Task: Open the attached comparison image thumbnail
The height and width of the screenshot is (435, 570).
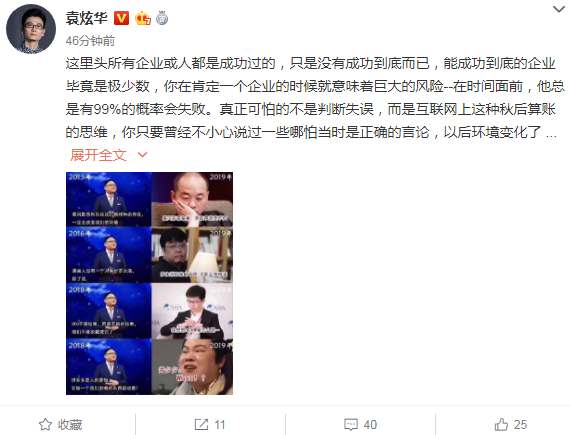Action: click(x=149, y=283)
